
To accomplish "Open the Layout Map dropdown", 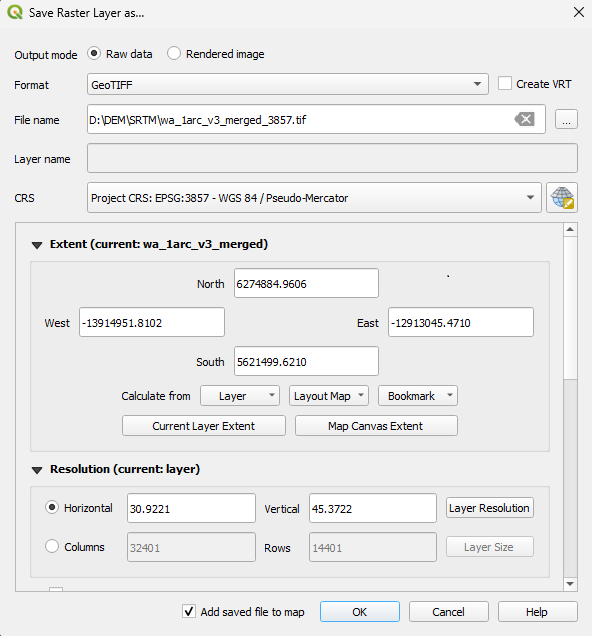I will point(329,395).
